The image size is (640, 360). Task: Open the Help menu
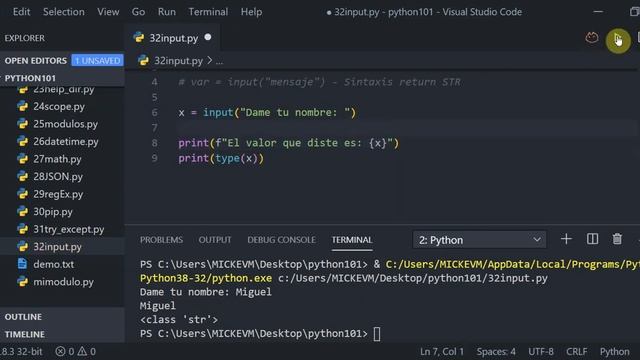(251, 12)
